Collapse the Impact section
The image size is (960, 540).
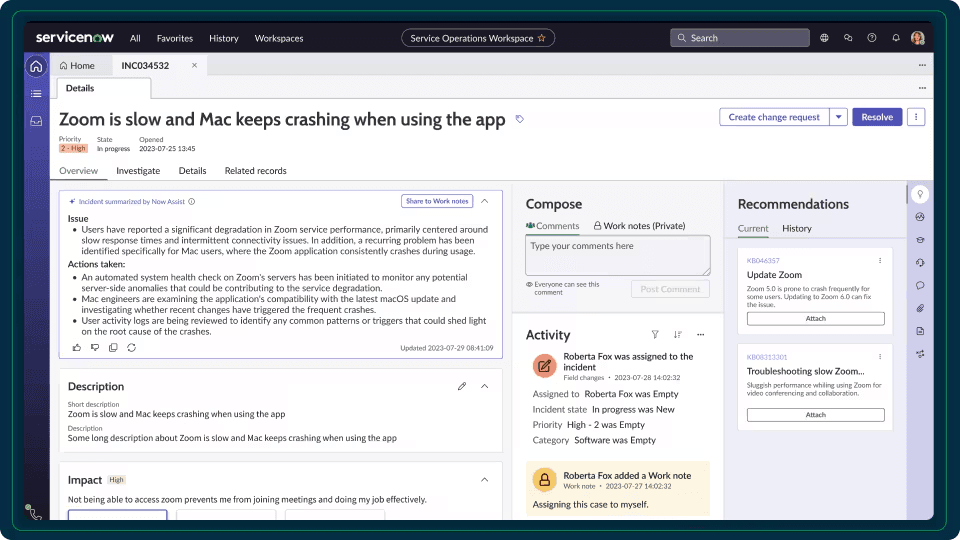click(x=485, y=480)
